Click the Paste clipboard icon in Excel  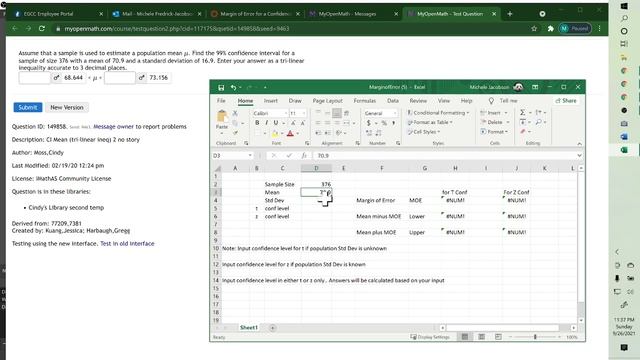222,117
